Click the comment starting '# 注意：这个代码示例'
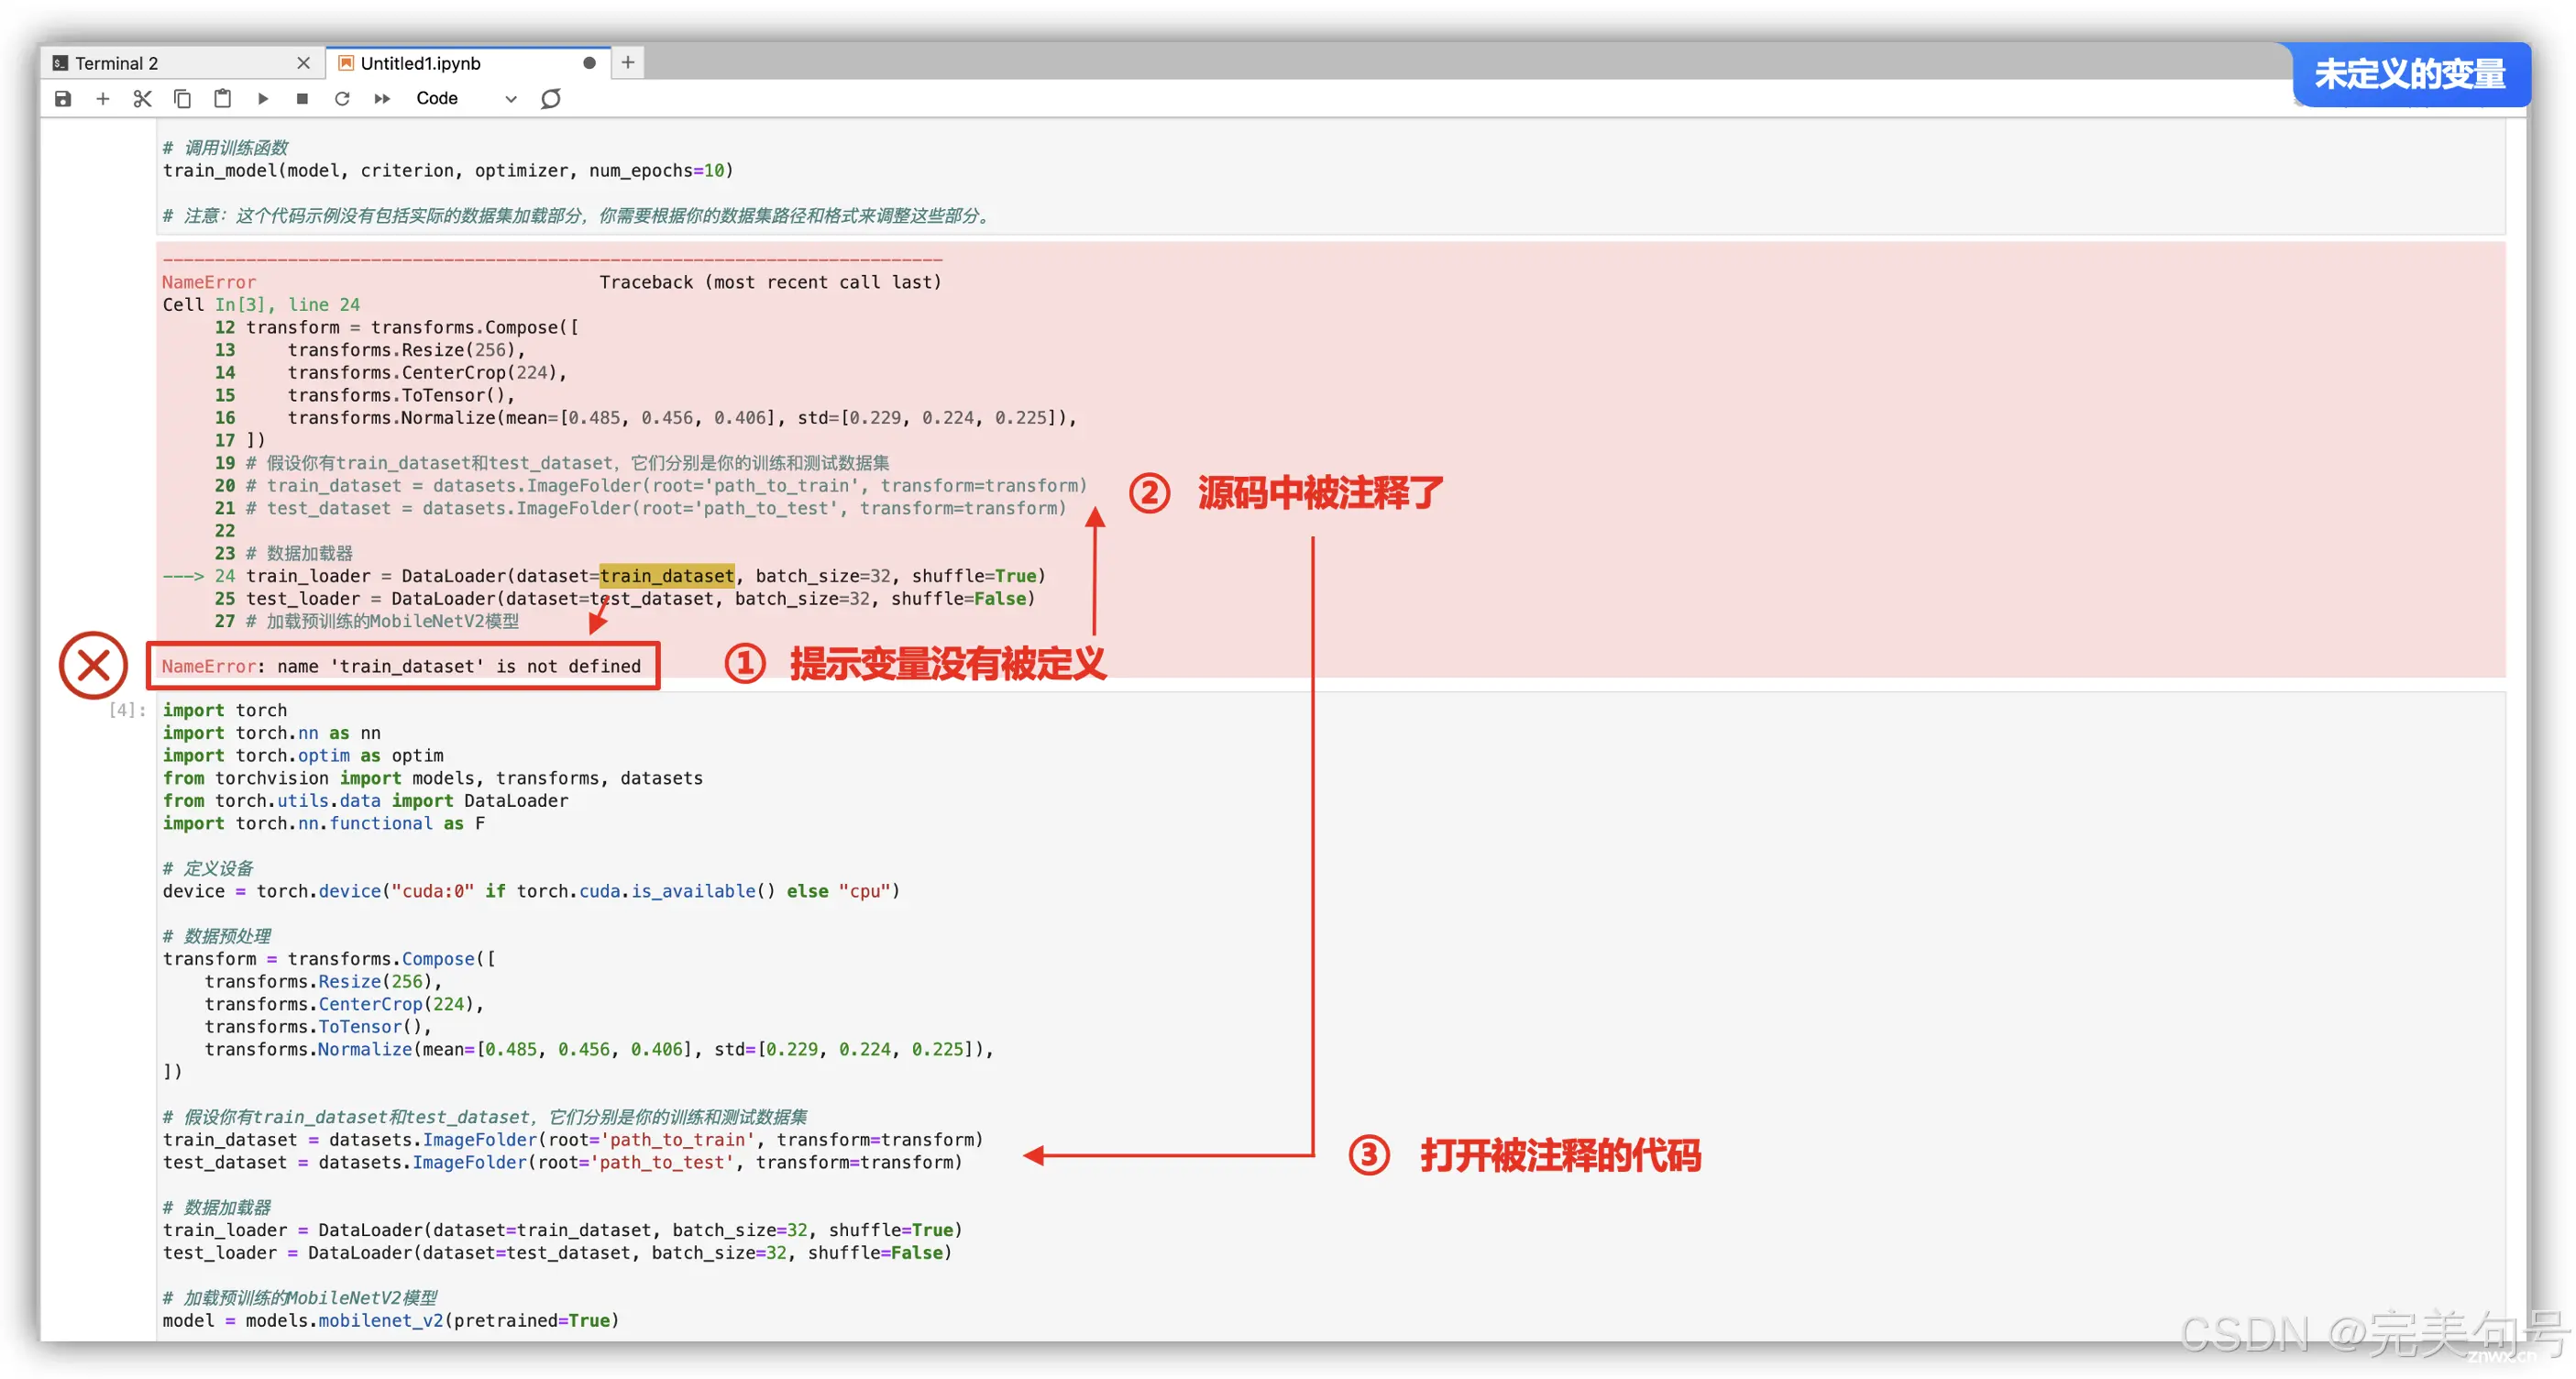 tap(576, 216)
